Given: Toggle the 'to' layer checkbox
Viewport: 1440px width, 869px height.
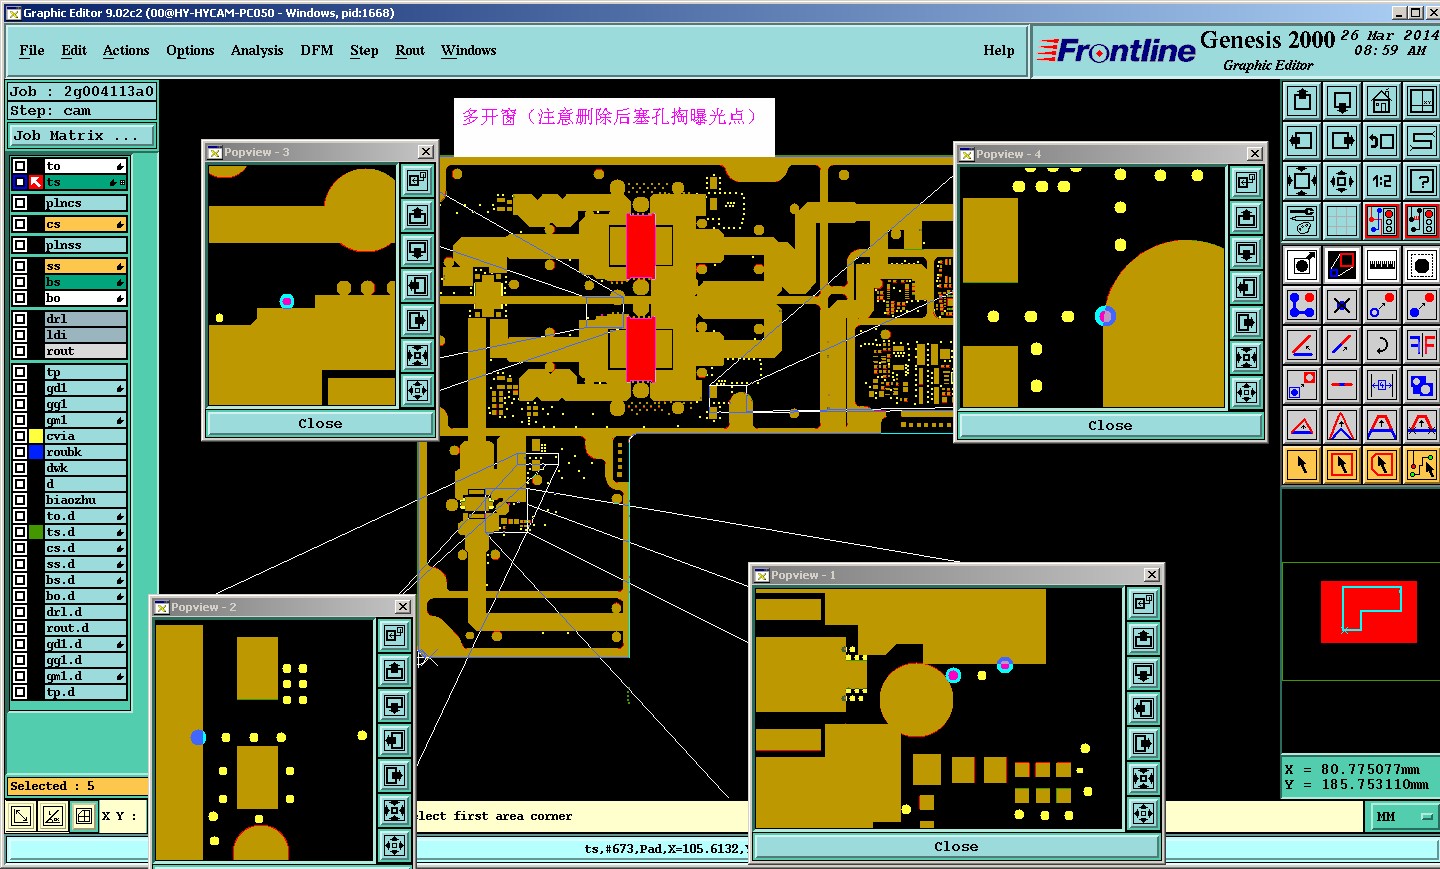Looking at the screenshot, I should click(20, 166).
